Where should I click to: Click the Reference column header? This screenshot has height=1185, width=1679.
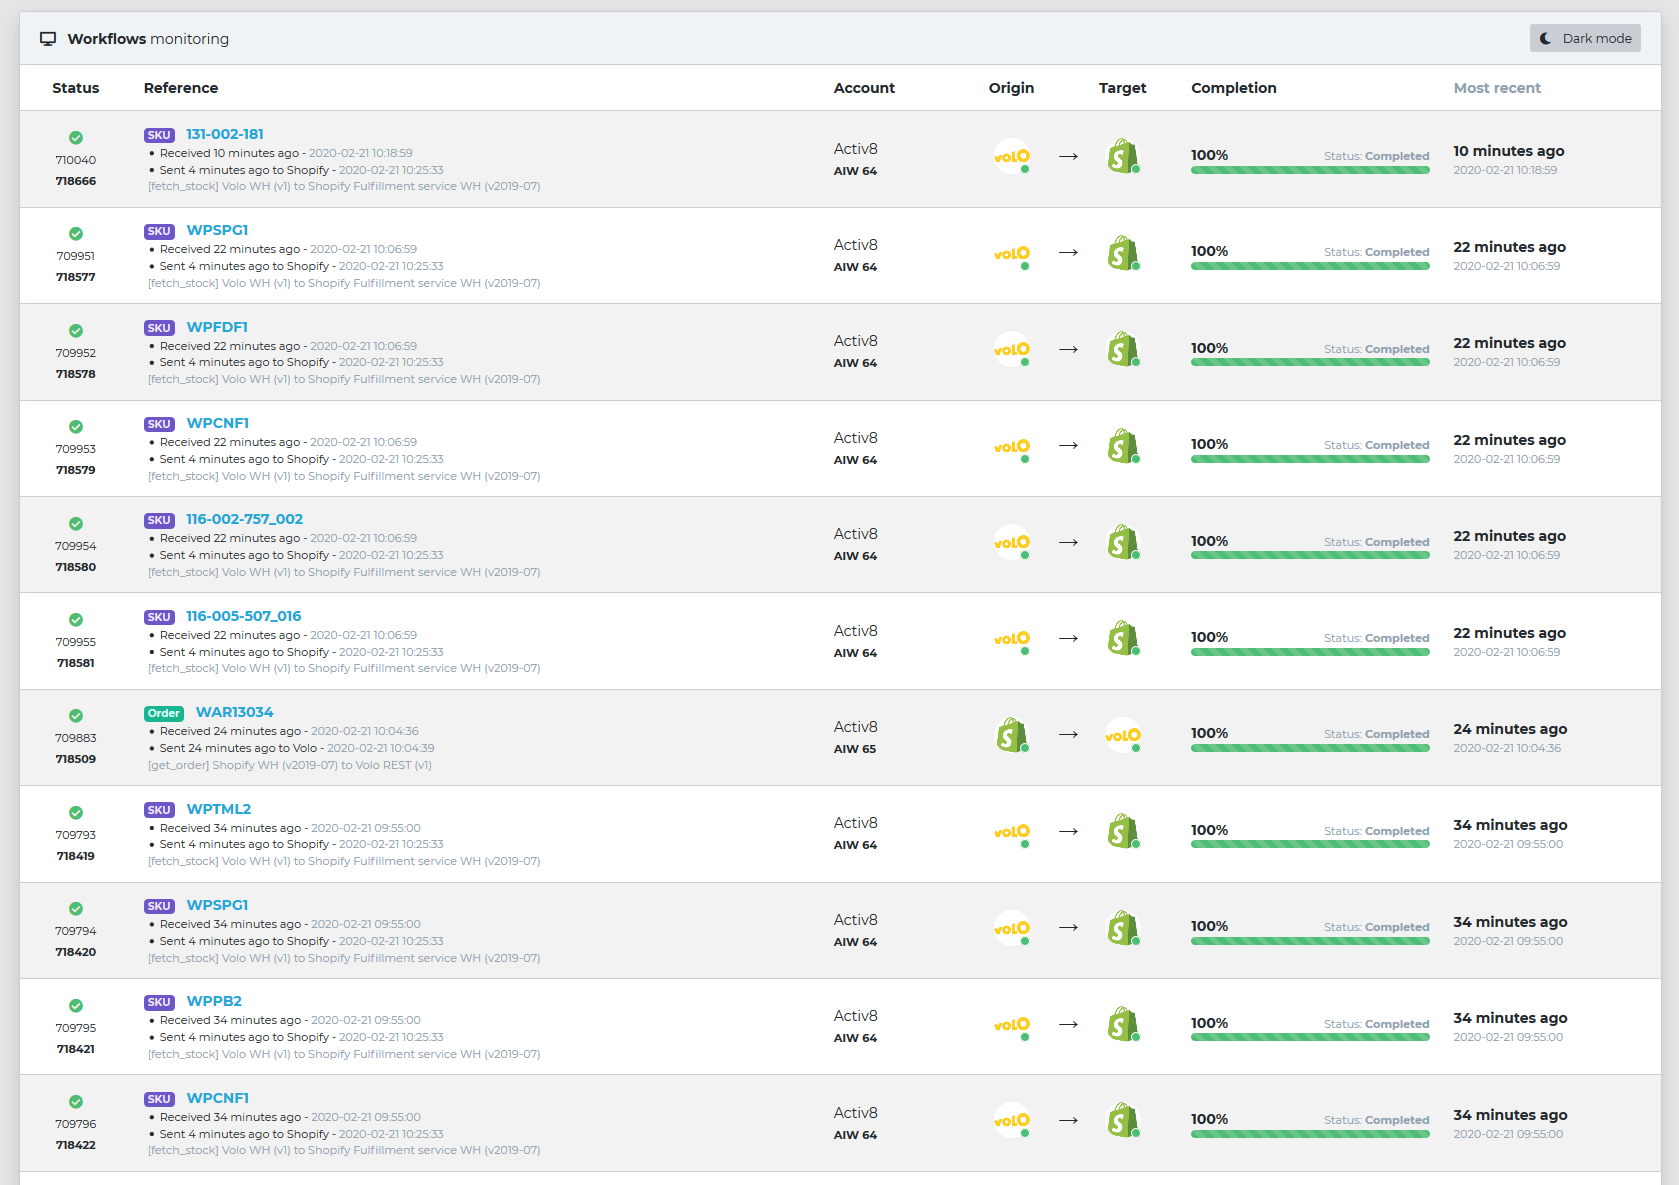[181, 88]
